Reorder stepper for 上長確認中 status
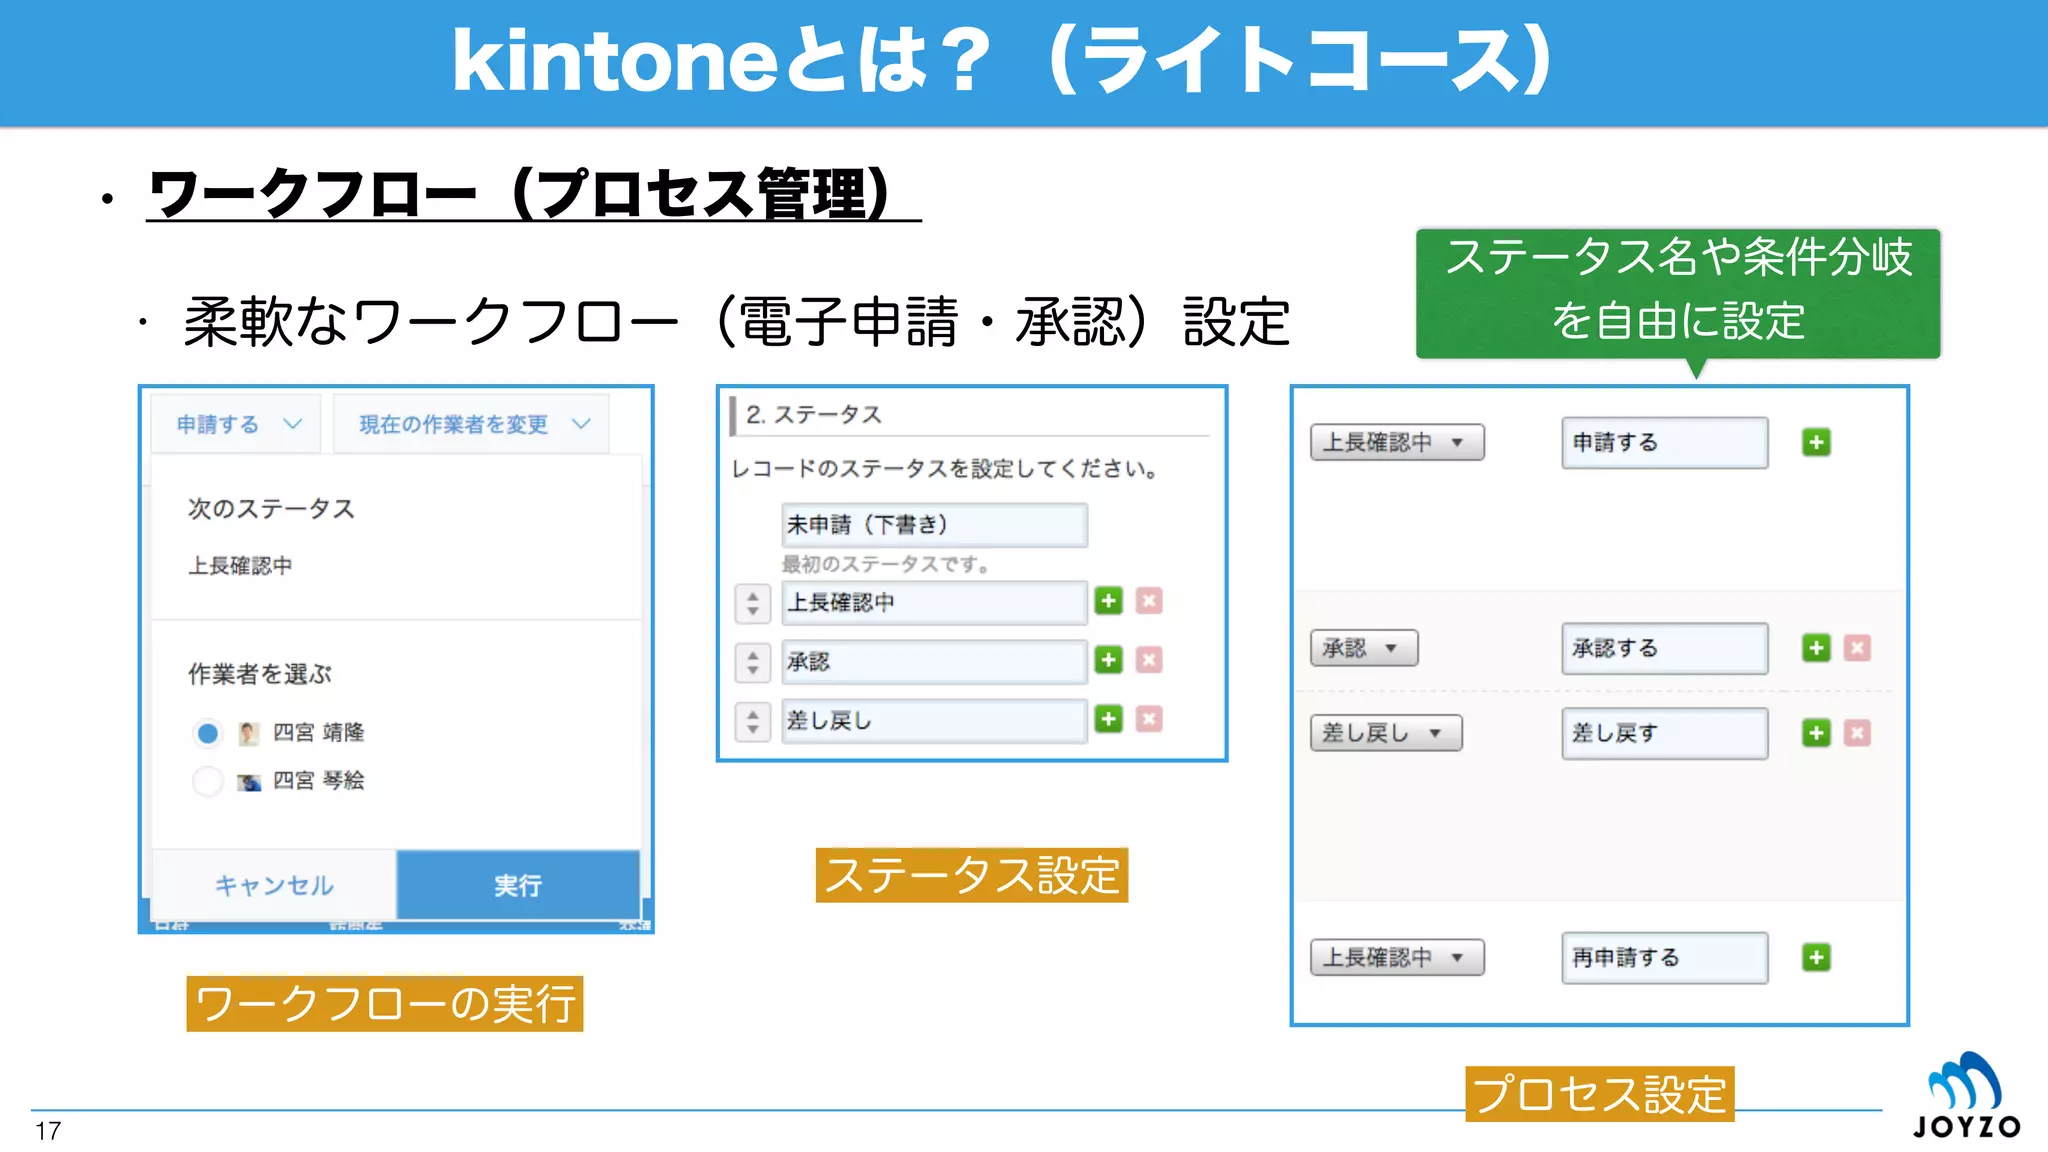The image size is (2048, 1152). (753, 603)
